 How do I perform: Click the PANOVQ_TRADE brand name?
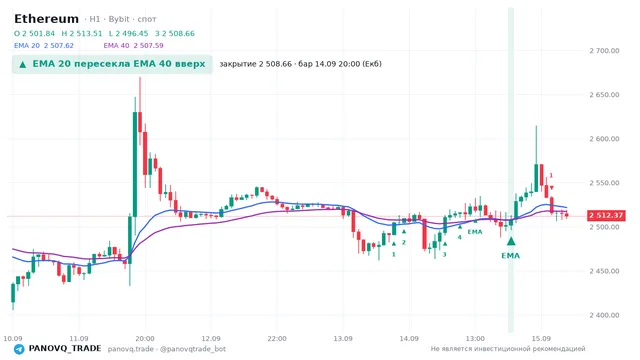point(65,349)
